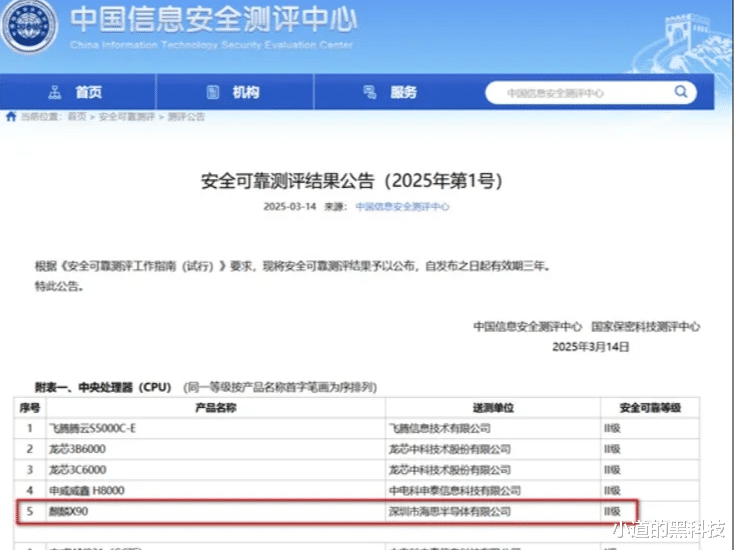Follow the 测评公告 breadcrumb link
The image size is (735, 550).
[186, 117]
